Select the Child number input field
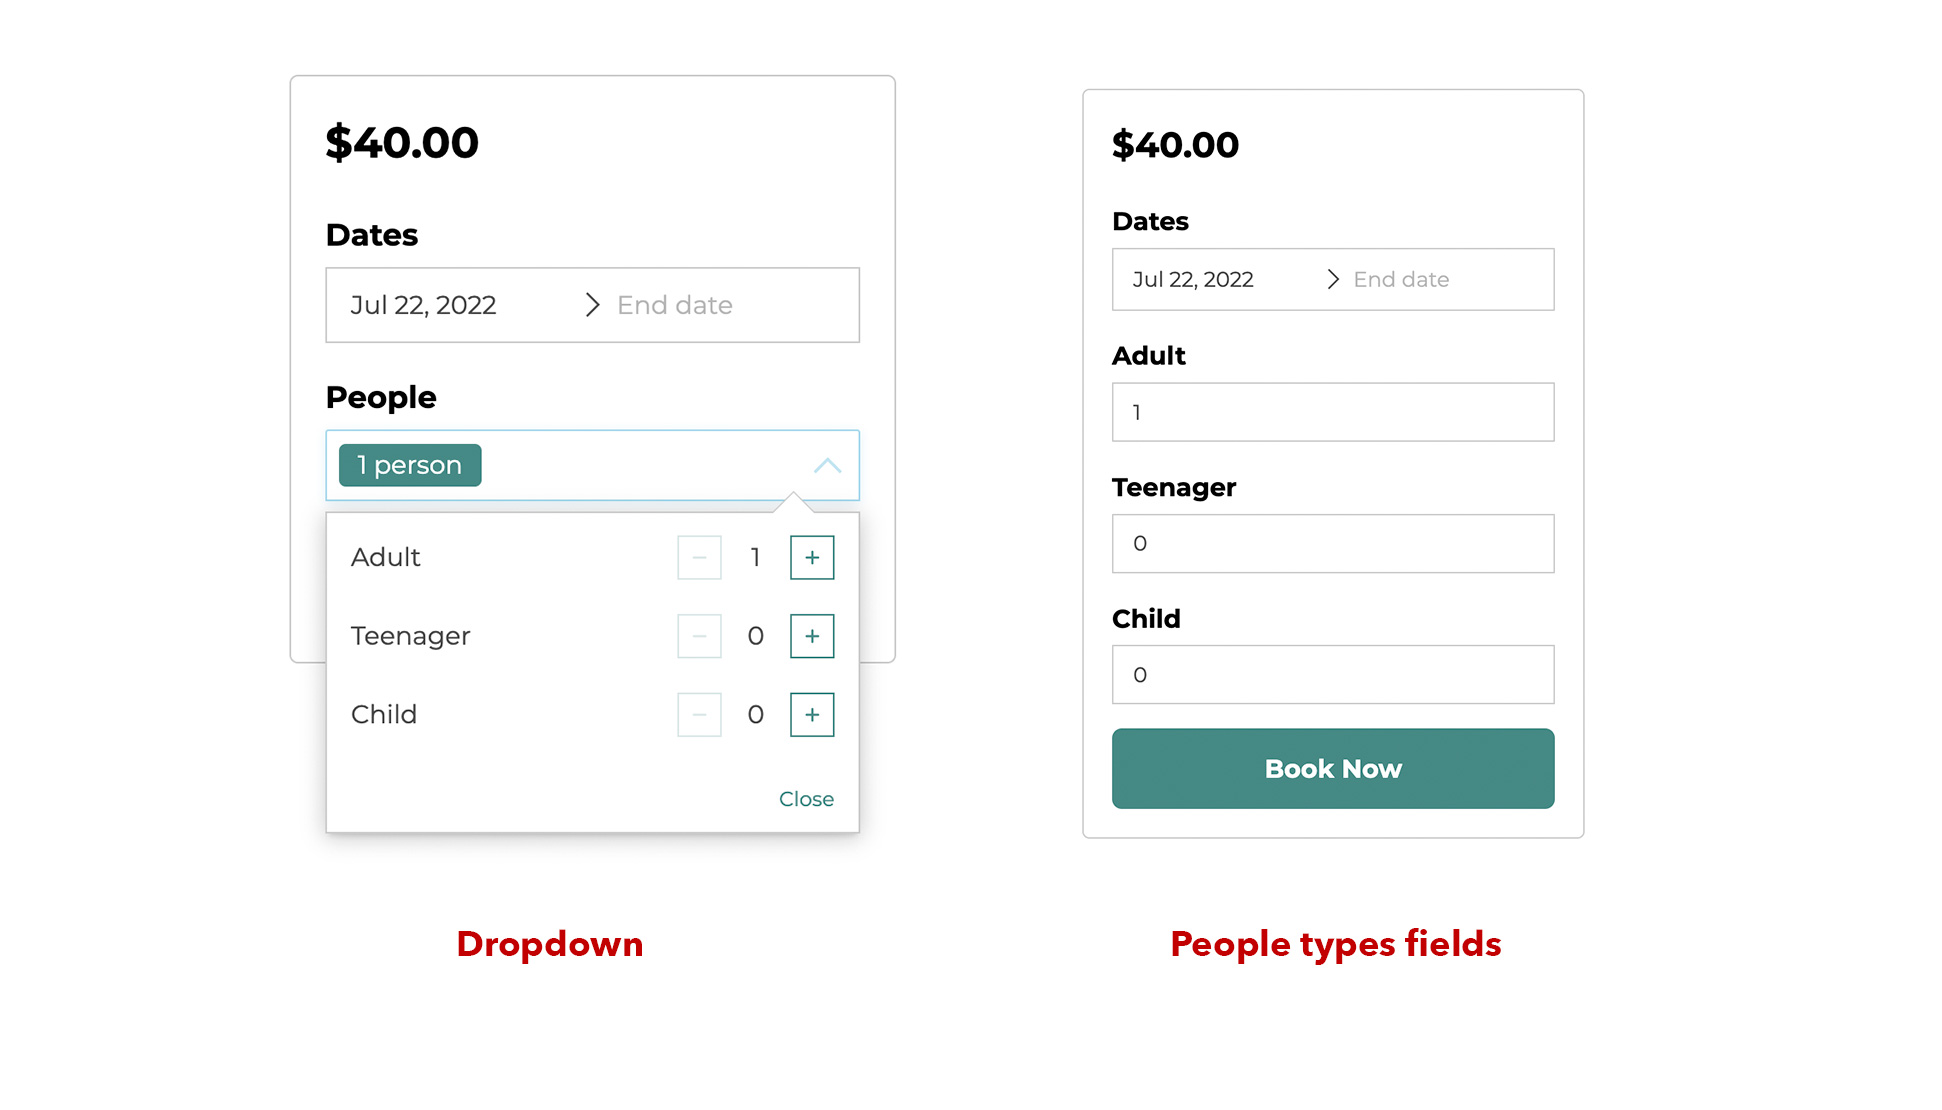The height and width of the screenshot is (1110, 1942). coord(1332,675)
